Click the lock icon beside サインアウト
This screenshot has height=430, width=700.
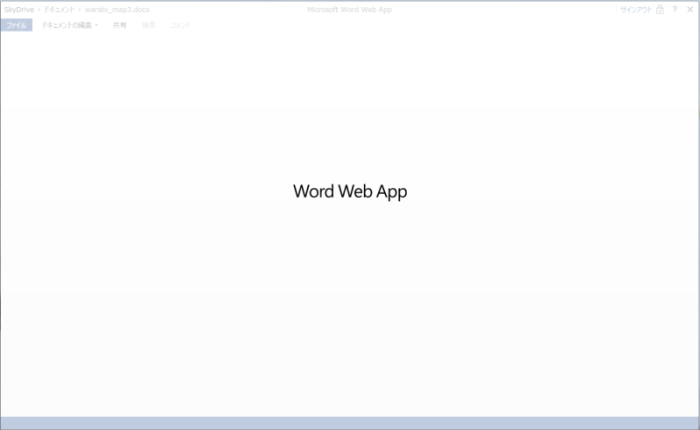point(659,9)
